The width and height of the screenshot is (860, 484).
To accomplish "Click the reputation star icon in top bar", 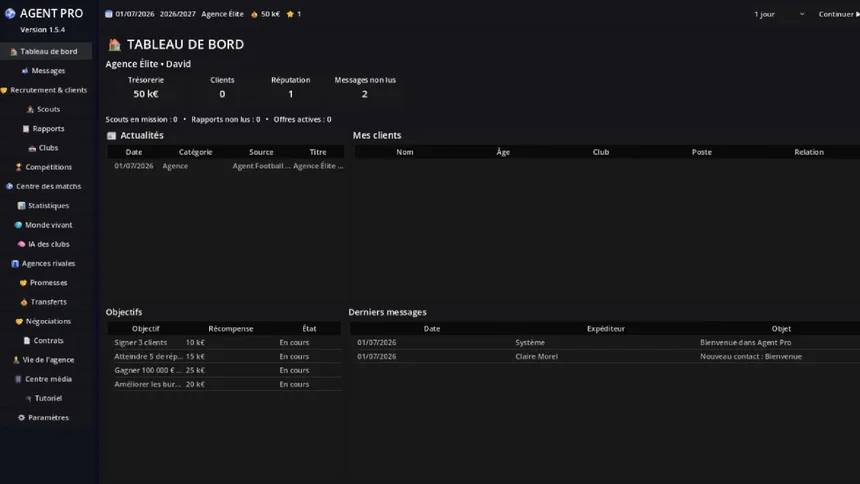I will [x=290, y=14].
